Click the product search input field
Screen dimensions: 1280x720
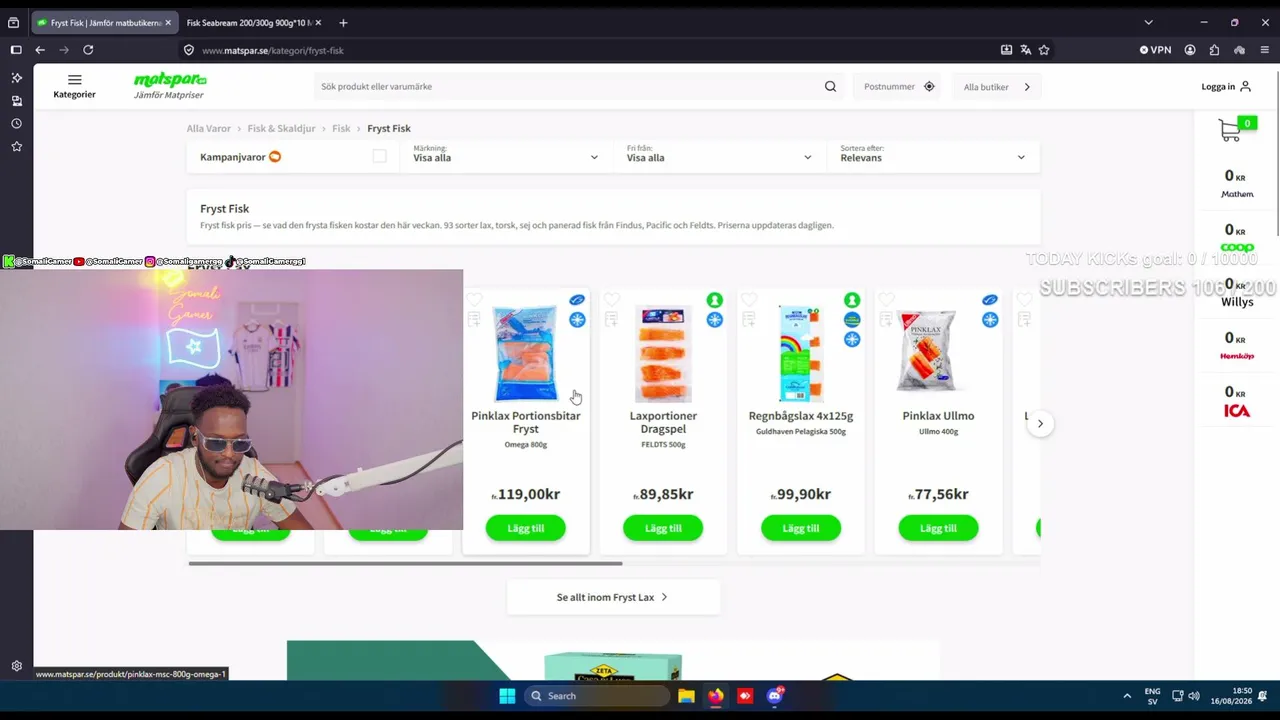[x=570, y=87]
